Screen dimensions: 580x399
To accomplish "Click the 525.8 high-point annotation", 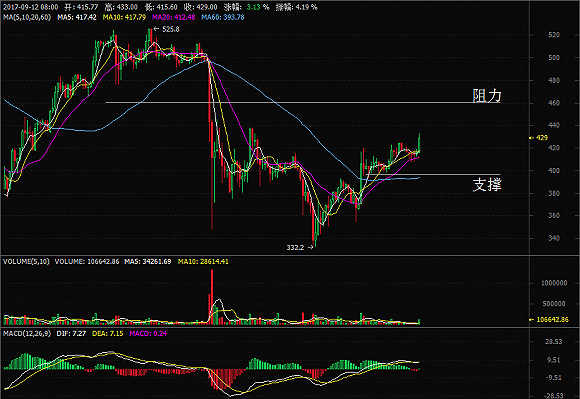I will [171, 29].
